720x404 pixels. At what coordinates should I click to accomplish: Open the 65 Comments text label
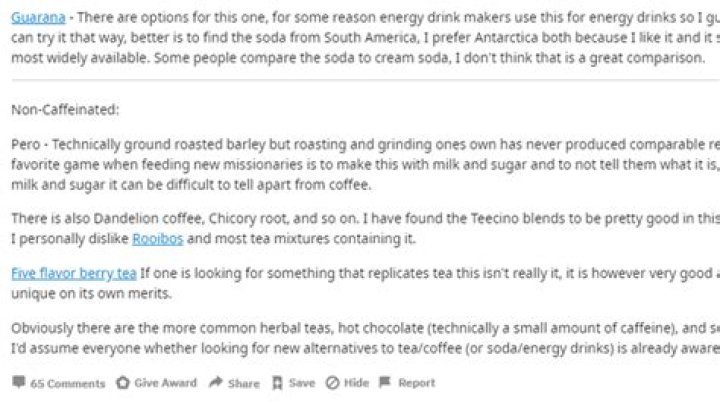[x=68, y=383]
